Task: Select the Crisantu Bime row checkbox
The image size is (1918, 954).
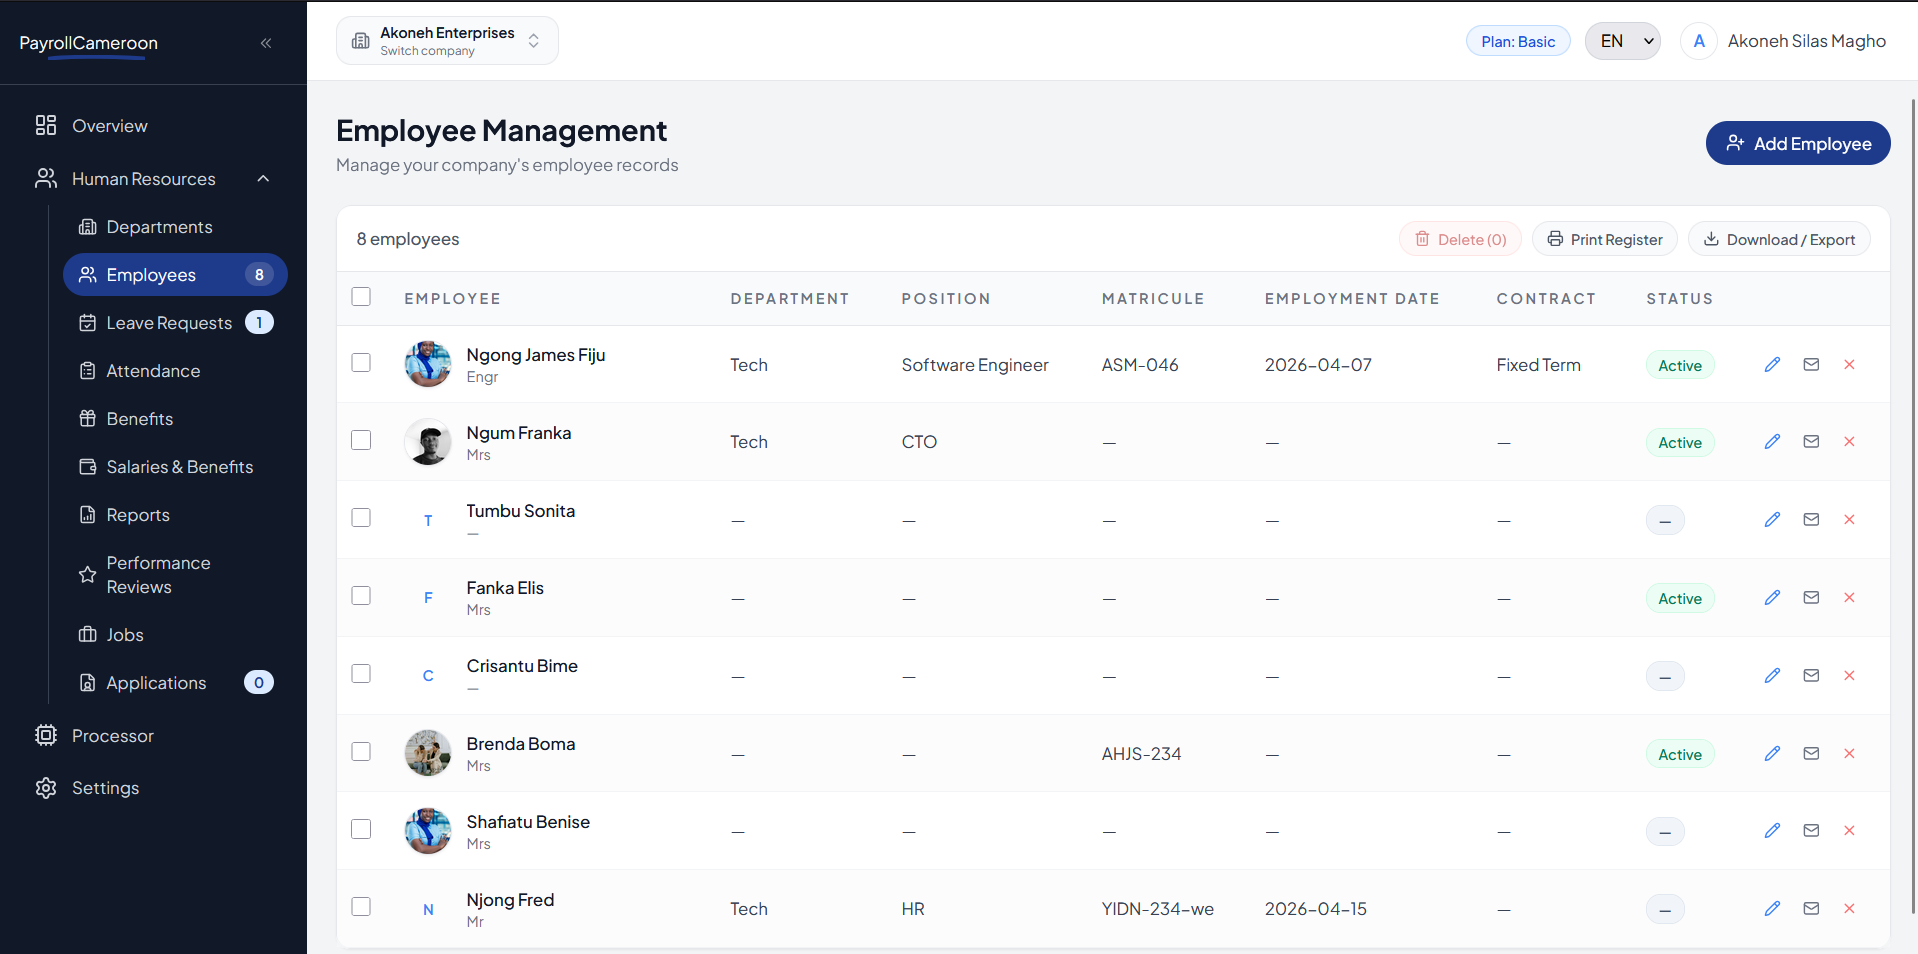Action: click(361, 674)
